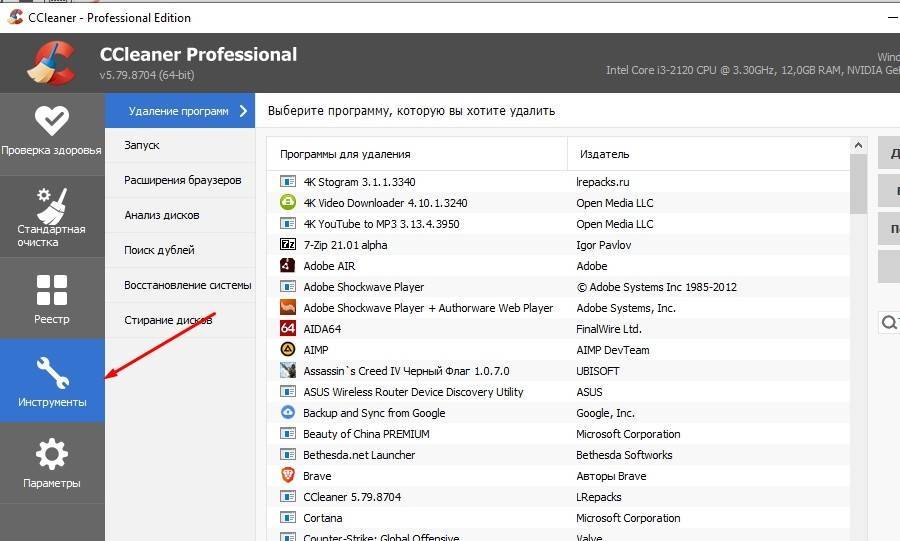The width and height of the screenshot is (900, 541).
Task: Open Duplicate Finder (Поиск дублей) section
Action: tap(159, 250)
